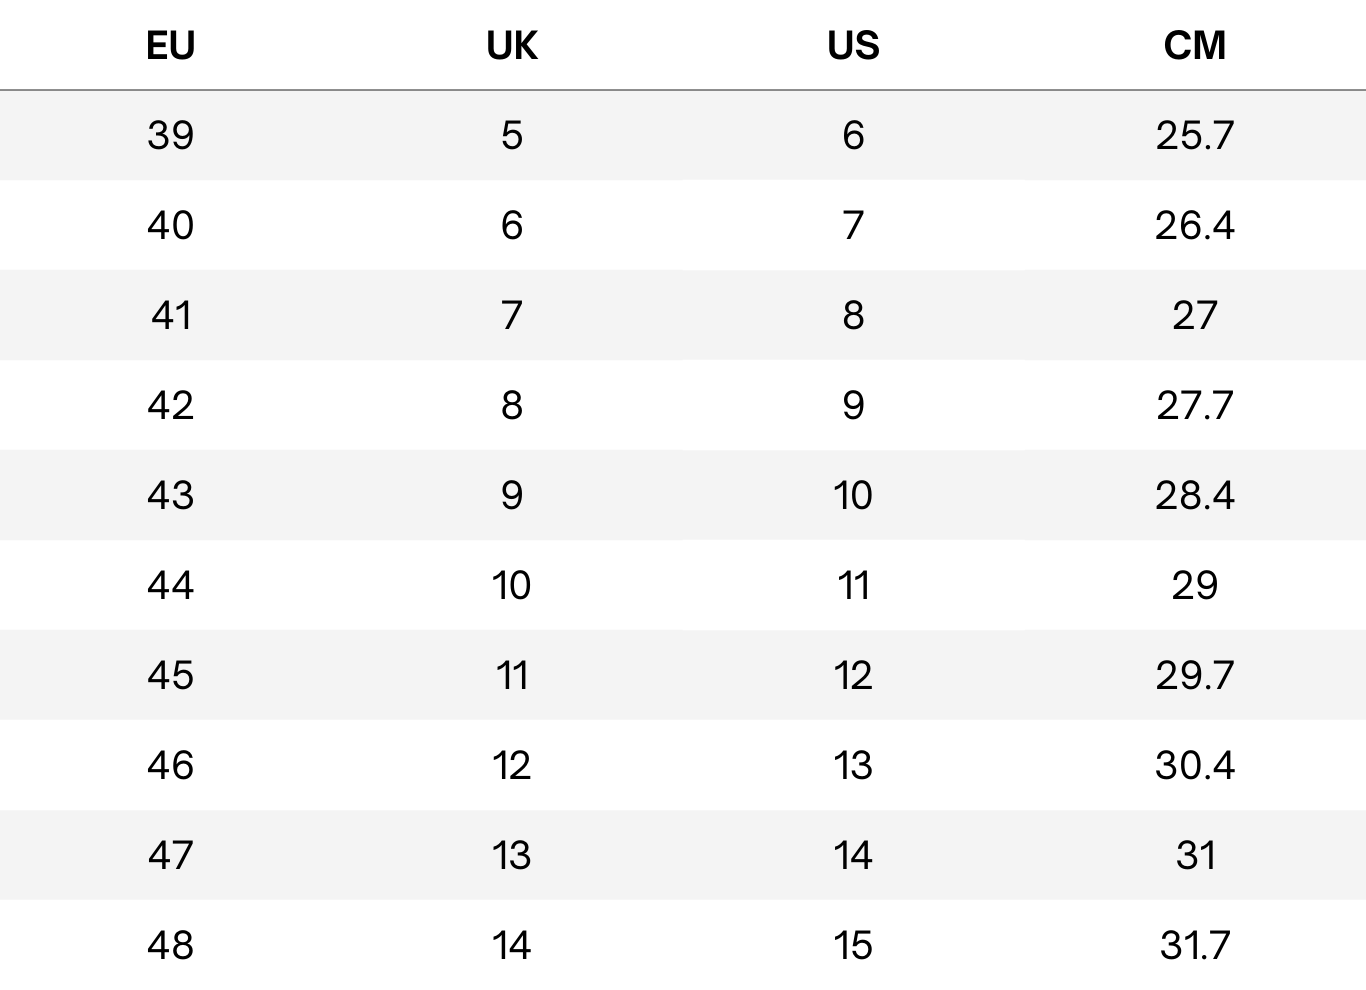This screenshot has width=1366, height=990.
Task: Select the EU size 43 cell
Action: 170,496
